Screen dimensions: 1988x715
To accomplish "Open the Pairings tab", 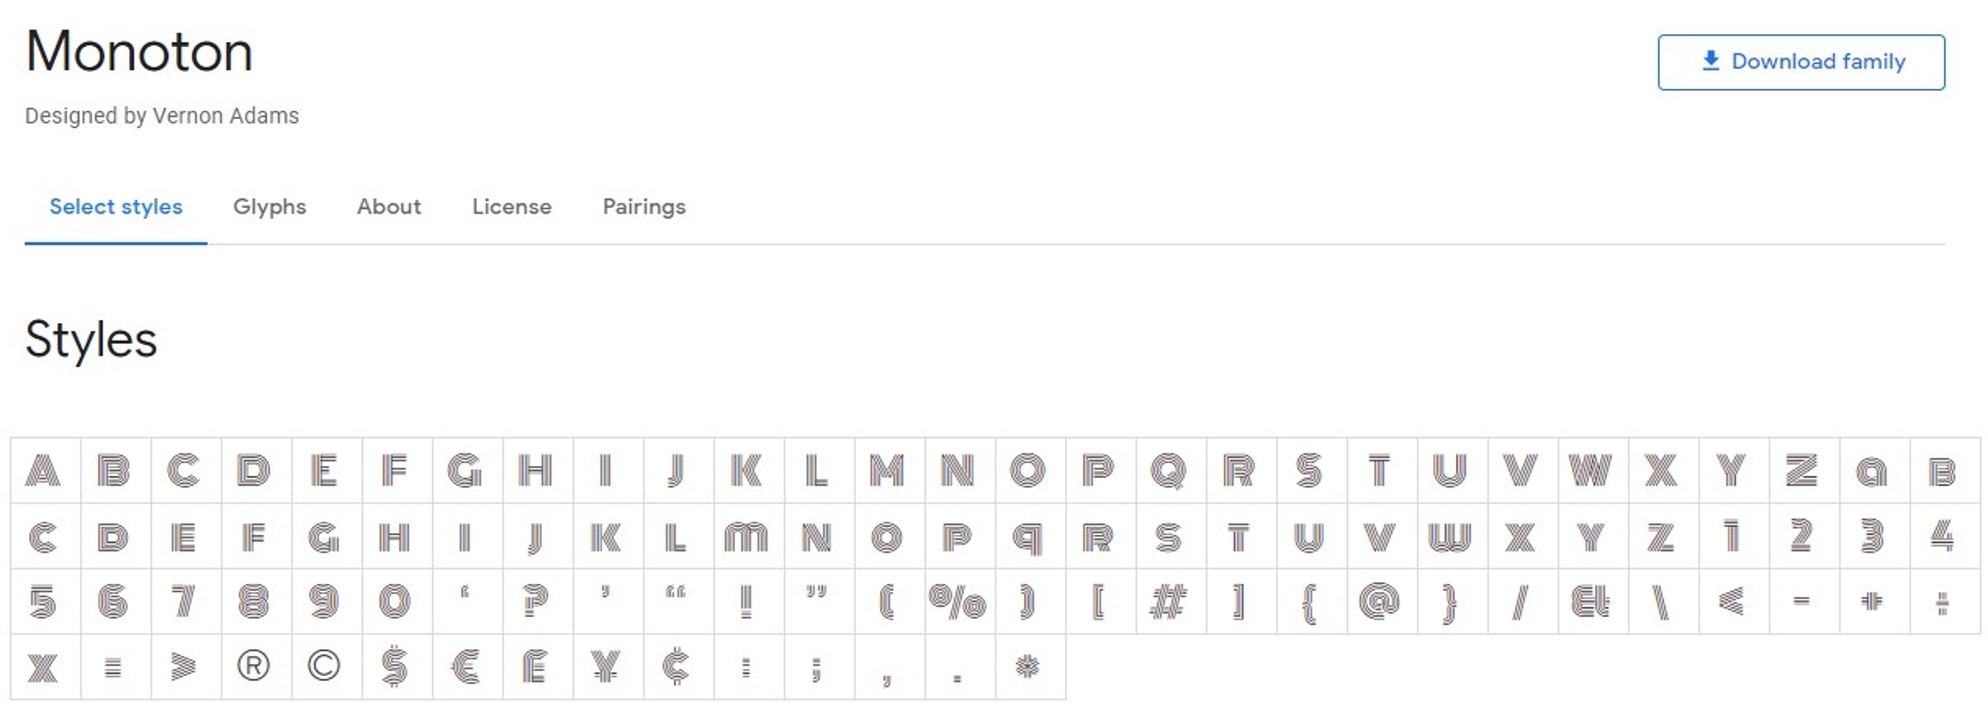I will coord(643,207).
